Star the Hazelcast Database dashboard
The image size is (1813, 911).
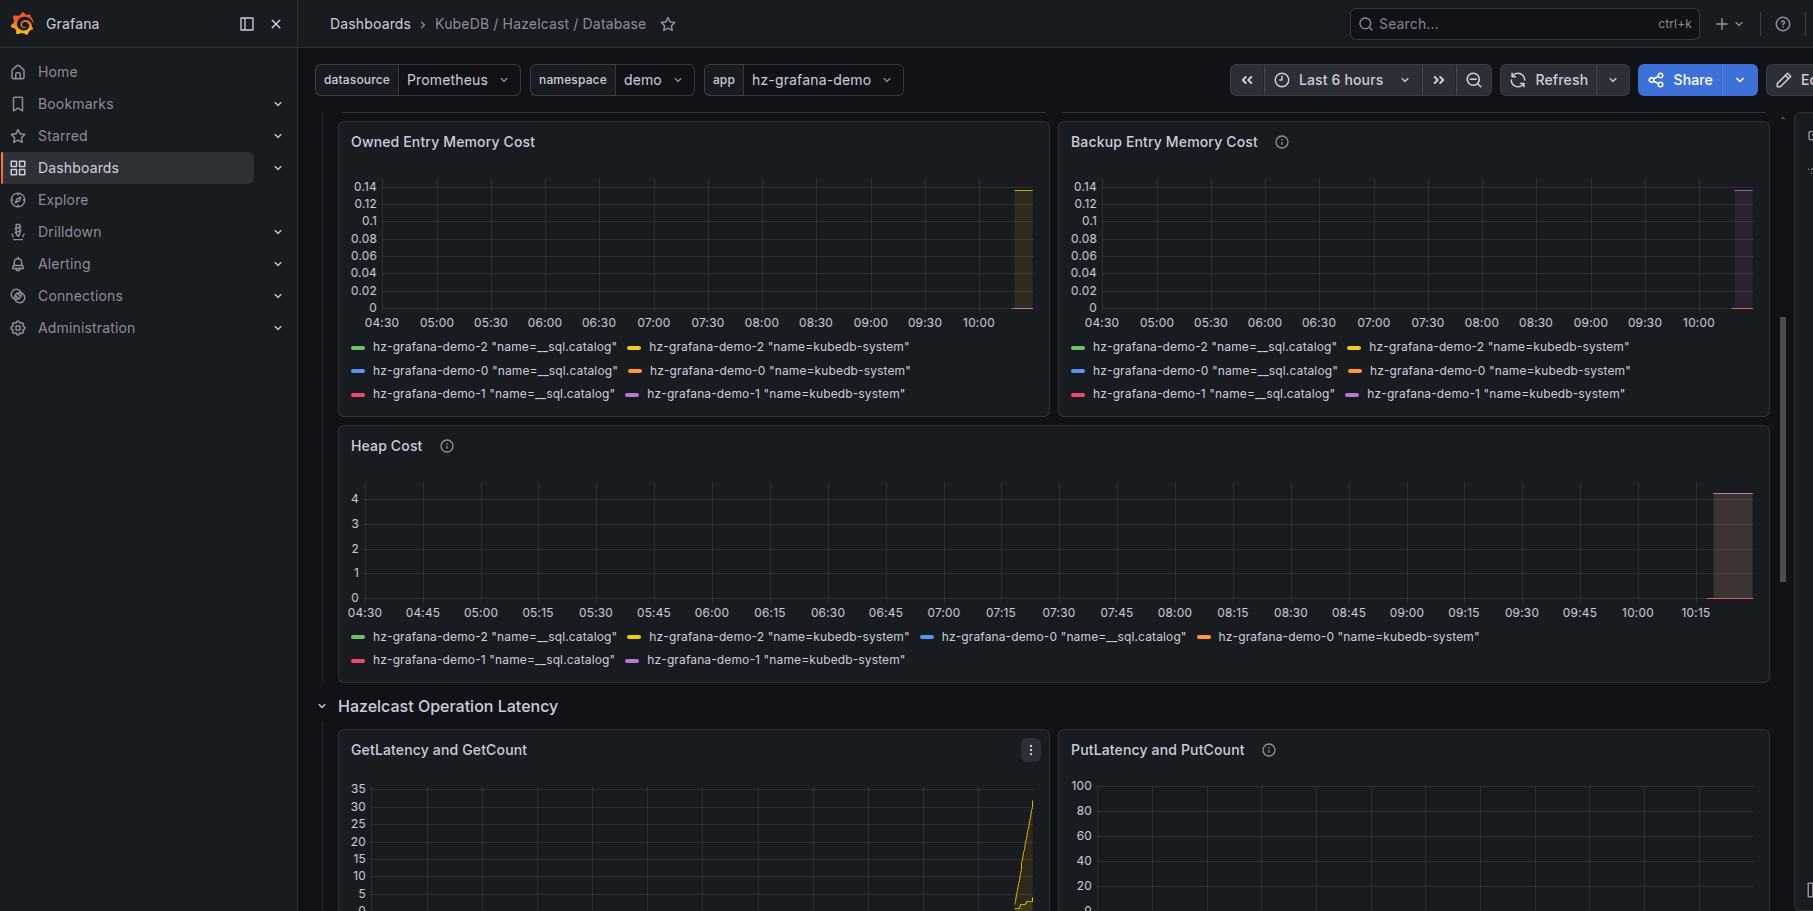click(668, 24)
